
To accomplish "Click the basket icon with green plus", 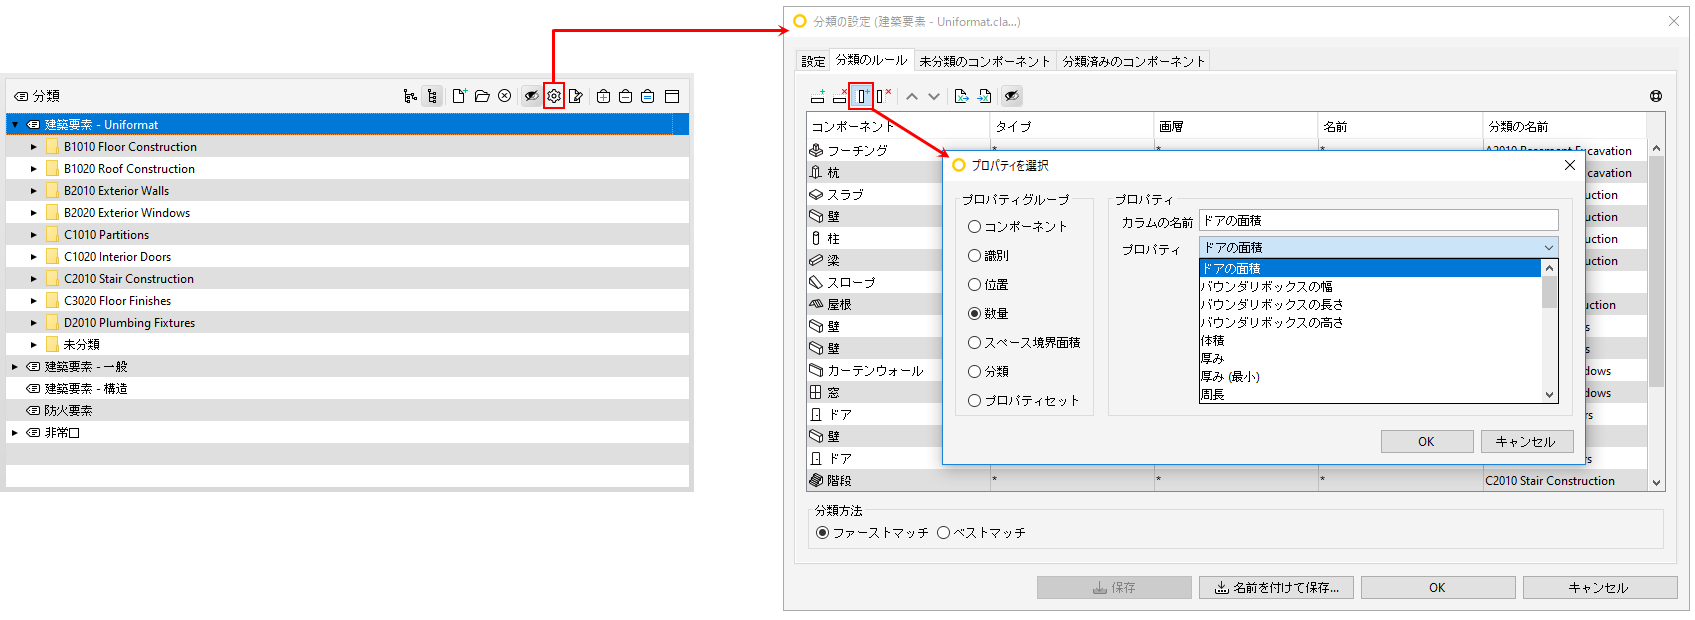I will point(603,96).
